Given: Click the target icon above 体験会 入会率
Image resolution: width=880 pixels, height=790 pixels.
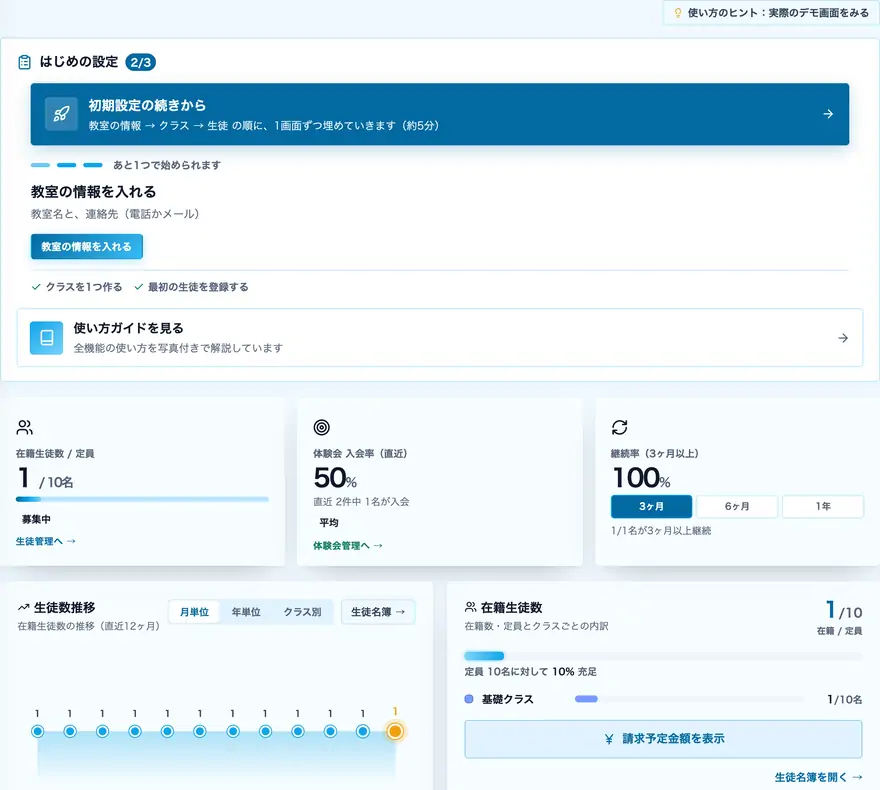Looking at the screenshot, I should tap(322, 428).
